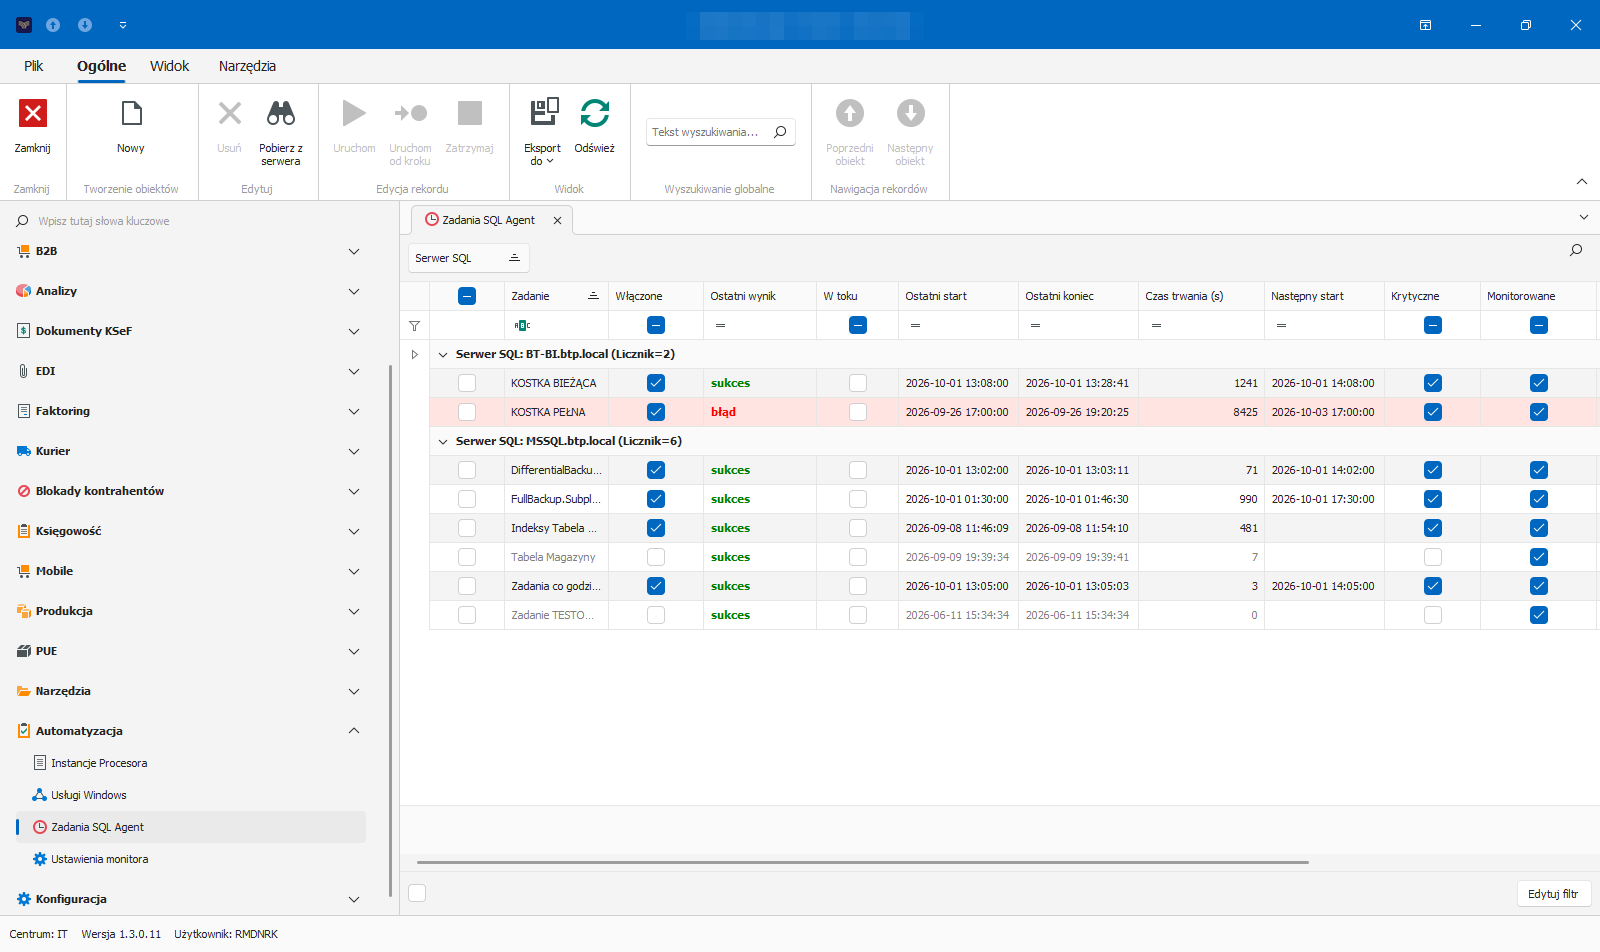
Task: Open Instancje Procesora in sidebar
Action: [99, 763]
